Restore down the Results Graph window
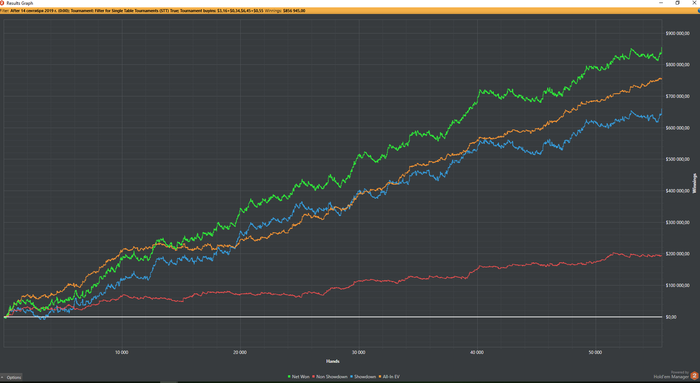This screenshot has height=383, width=700. click(677, 3)
